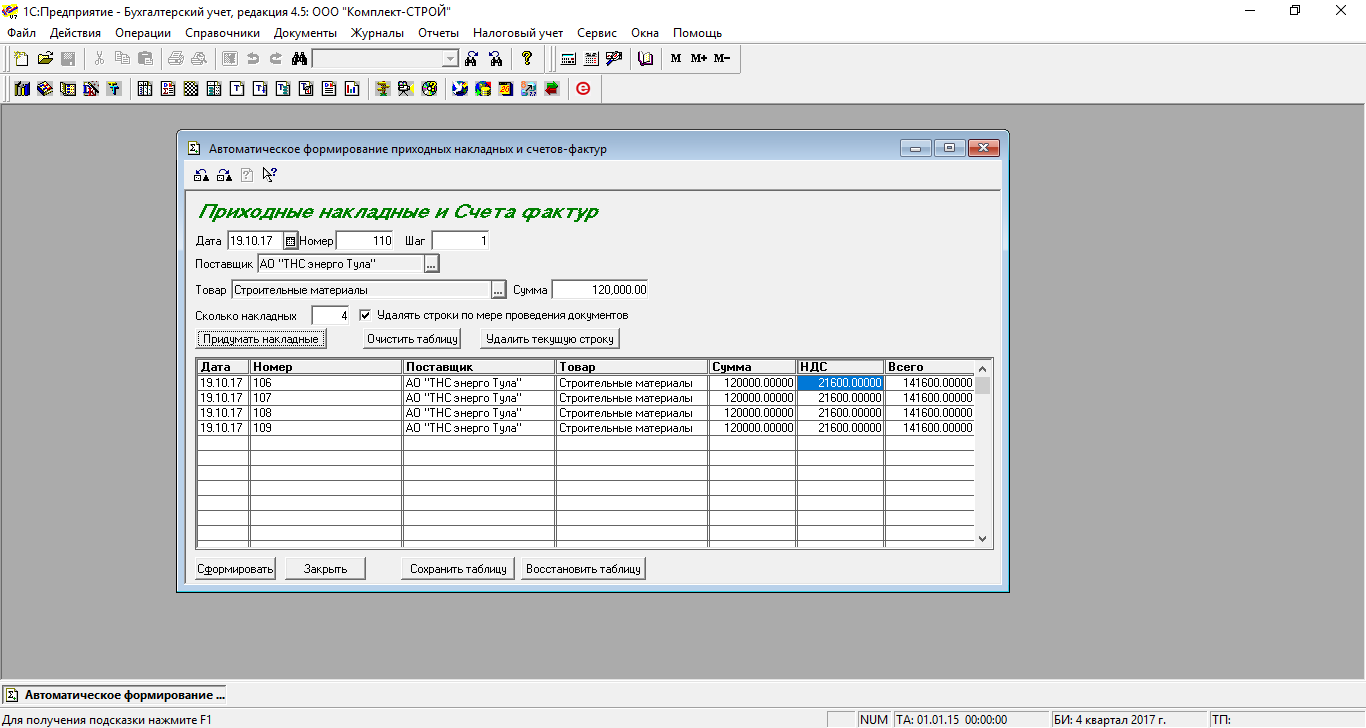The height and width of the screenshot is (728, 1366).
Task: Open the Справочники menu
Action: pos(222,33)
